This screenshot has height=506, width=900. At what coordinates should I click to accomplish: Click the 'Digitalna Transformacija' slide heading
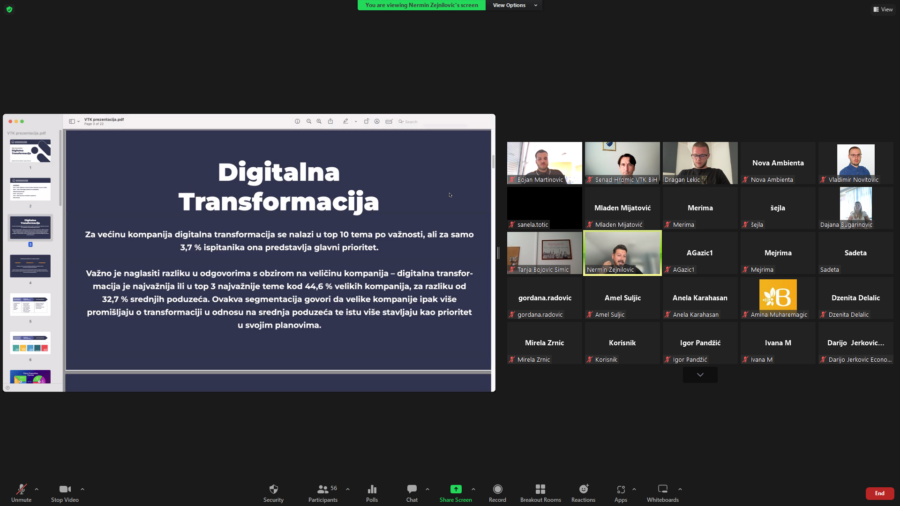278,187
